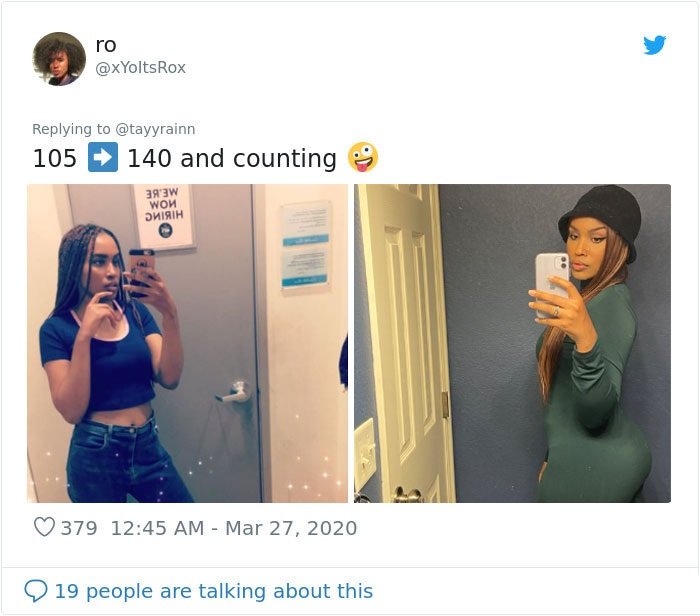Click the mirrored "We're now hiring" sign

tap(164, 216)
